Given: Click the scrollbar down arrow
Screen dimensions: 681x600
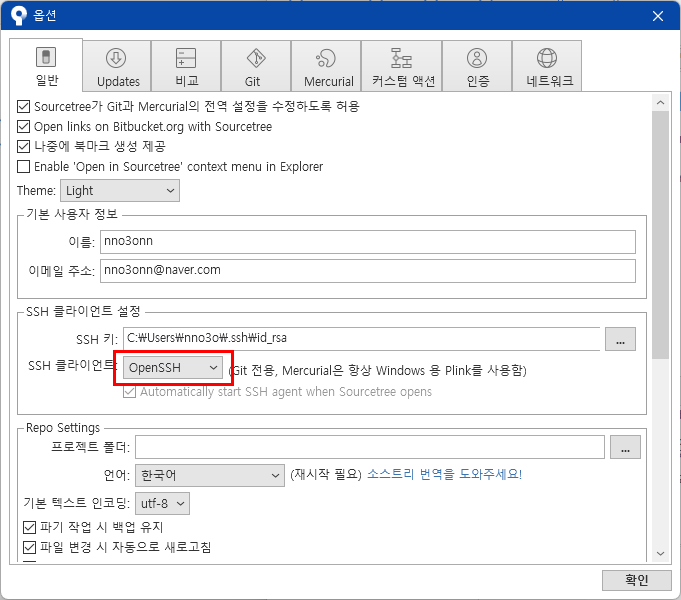Looking at the screenshot, I should 661,554.
